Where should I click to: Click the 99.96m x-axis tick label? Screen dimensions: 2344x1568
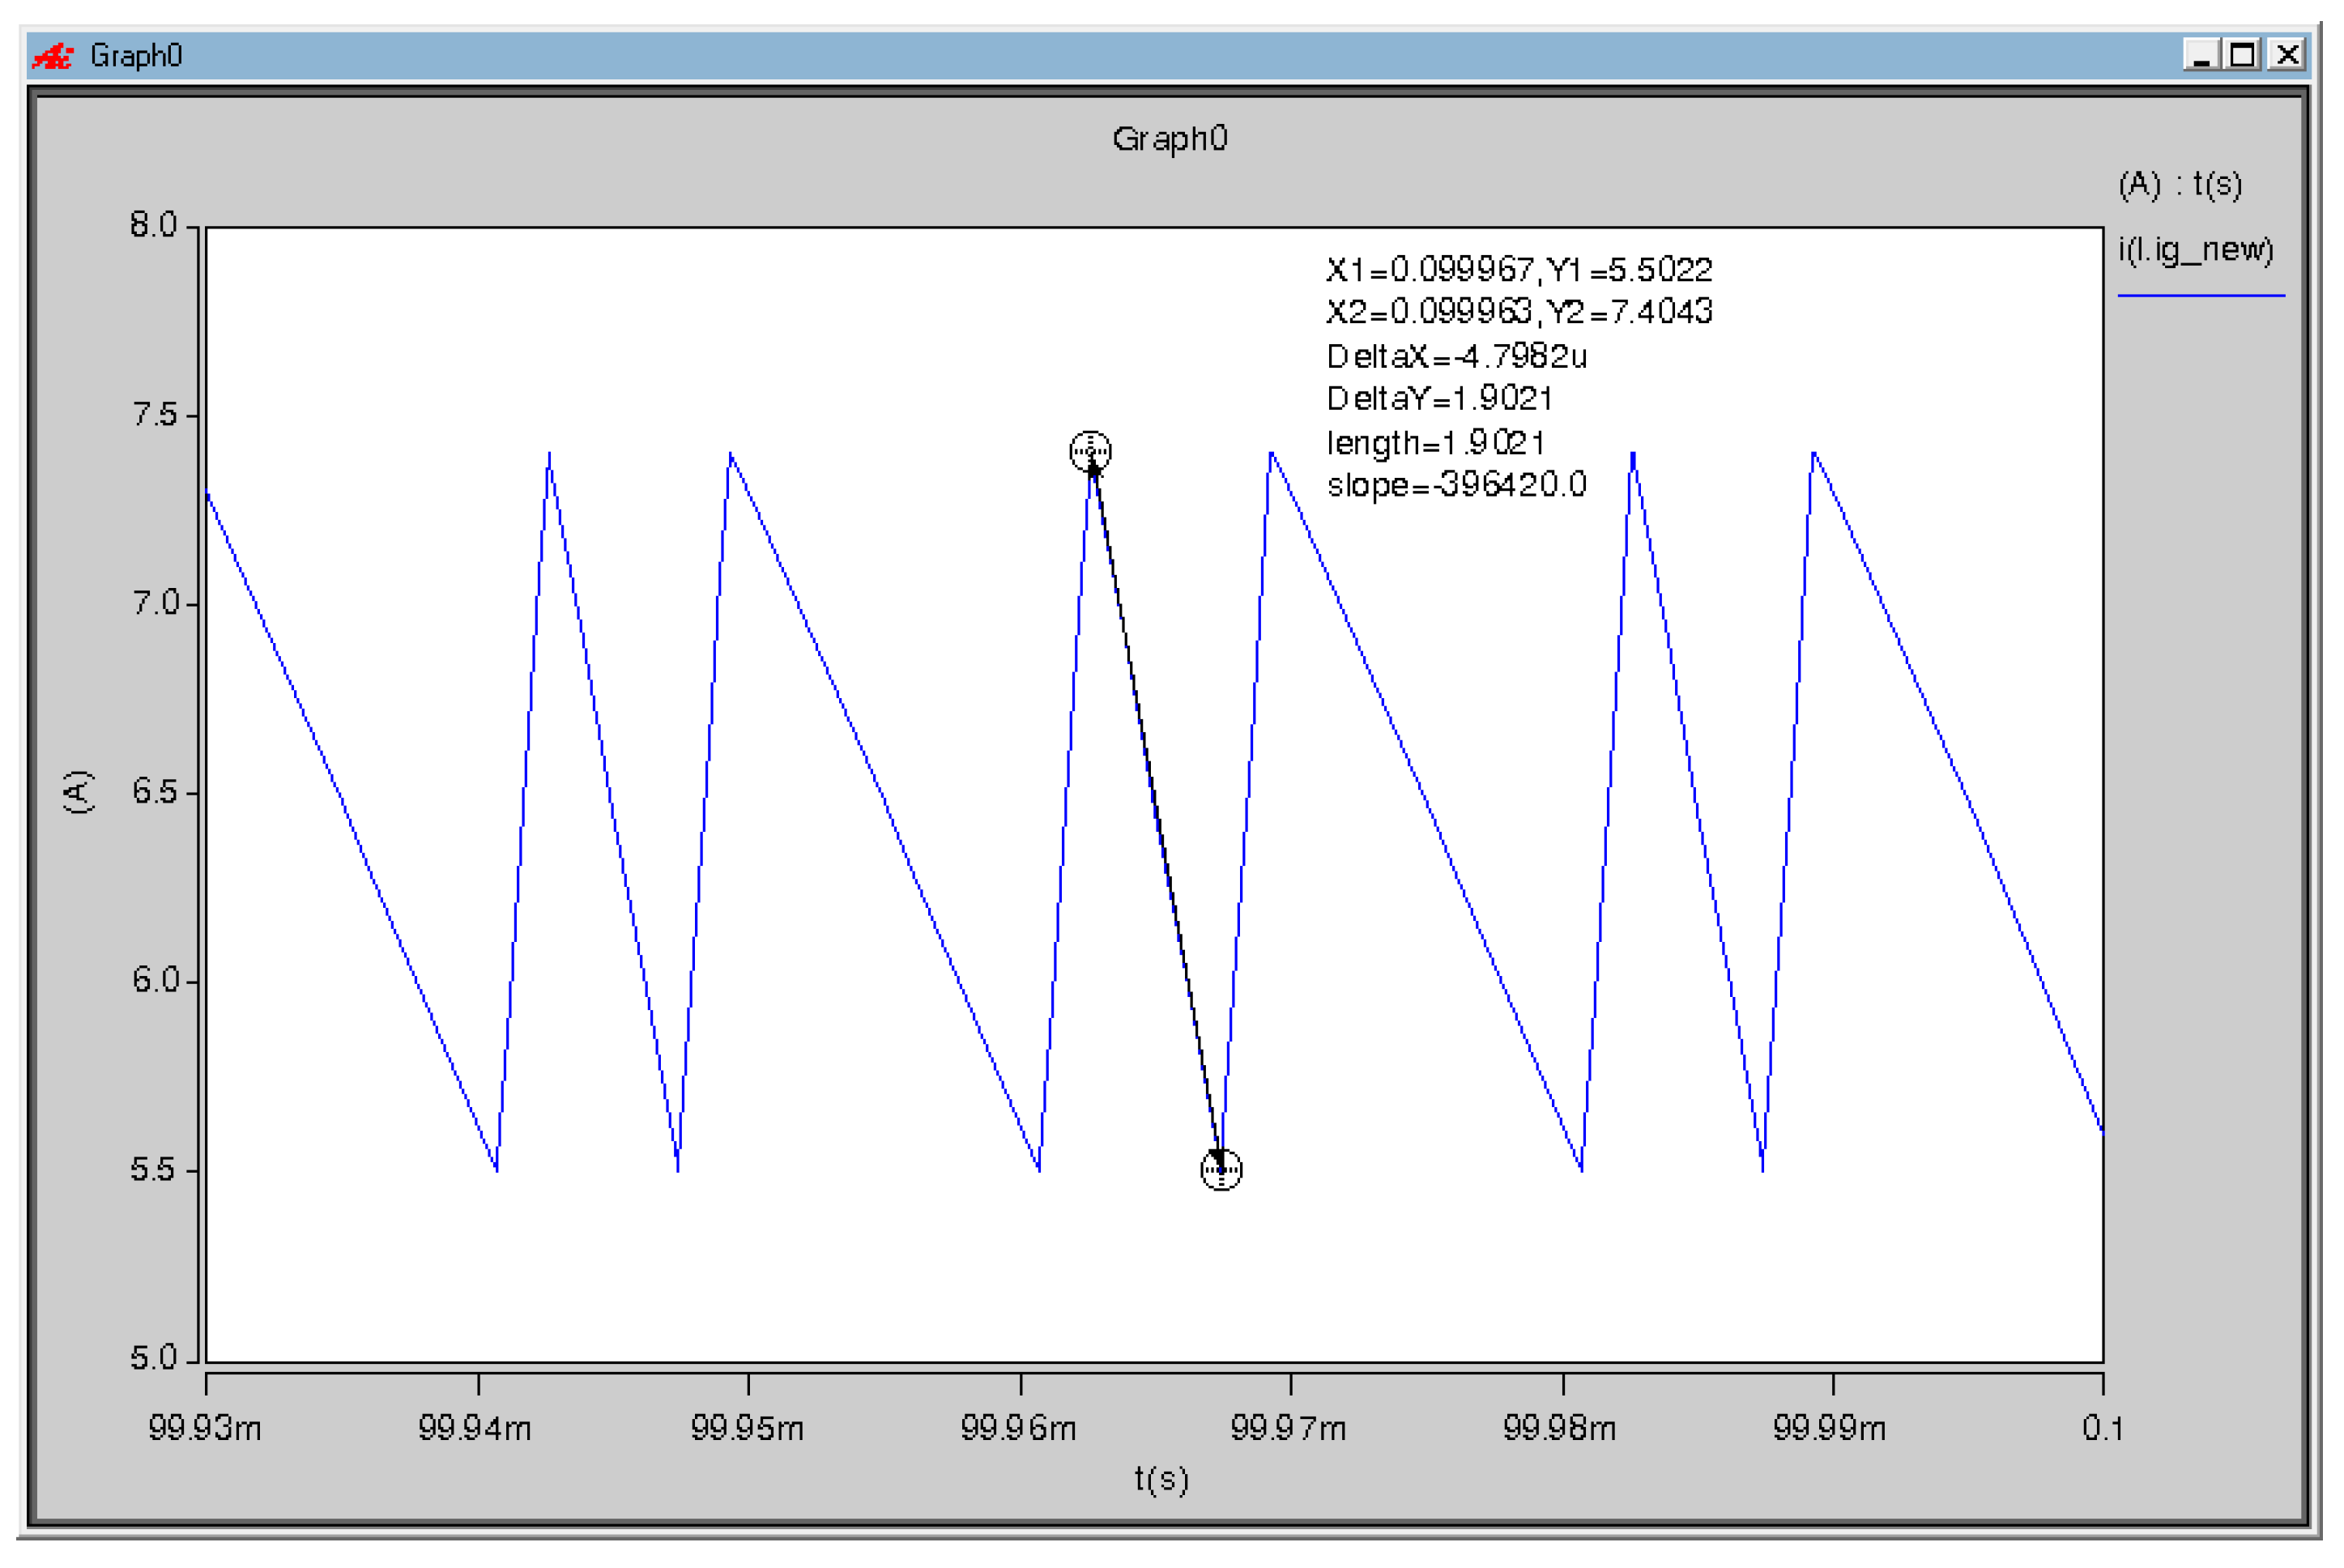click(x=1018, y=1428)
